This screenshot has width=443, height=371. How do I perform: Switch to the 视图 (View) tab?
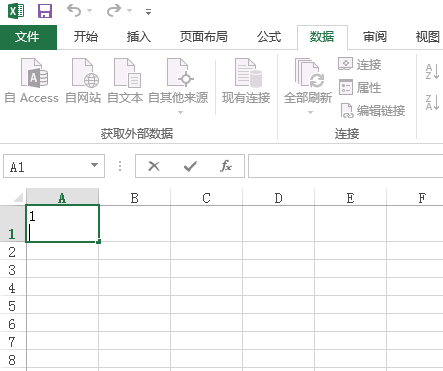pyautogui.click(x=428, y=37)
